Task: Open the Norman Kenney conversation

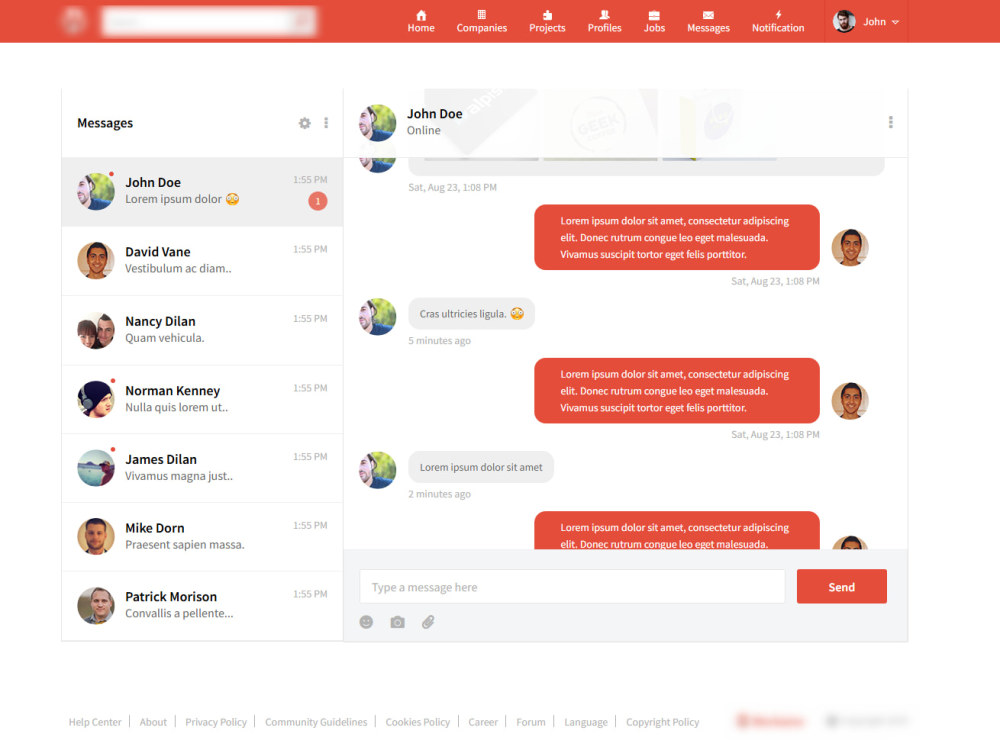Action: [x=202, y=399]
